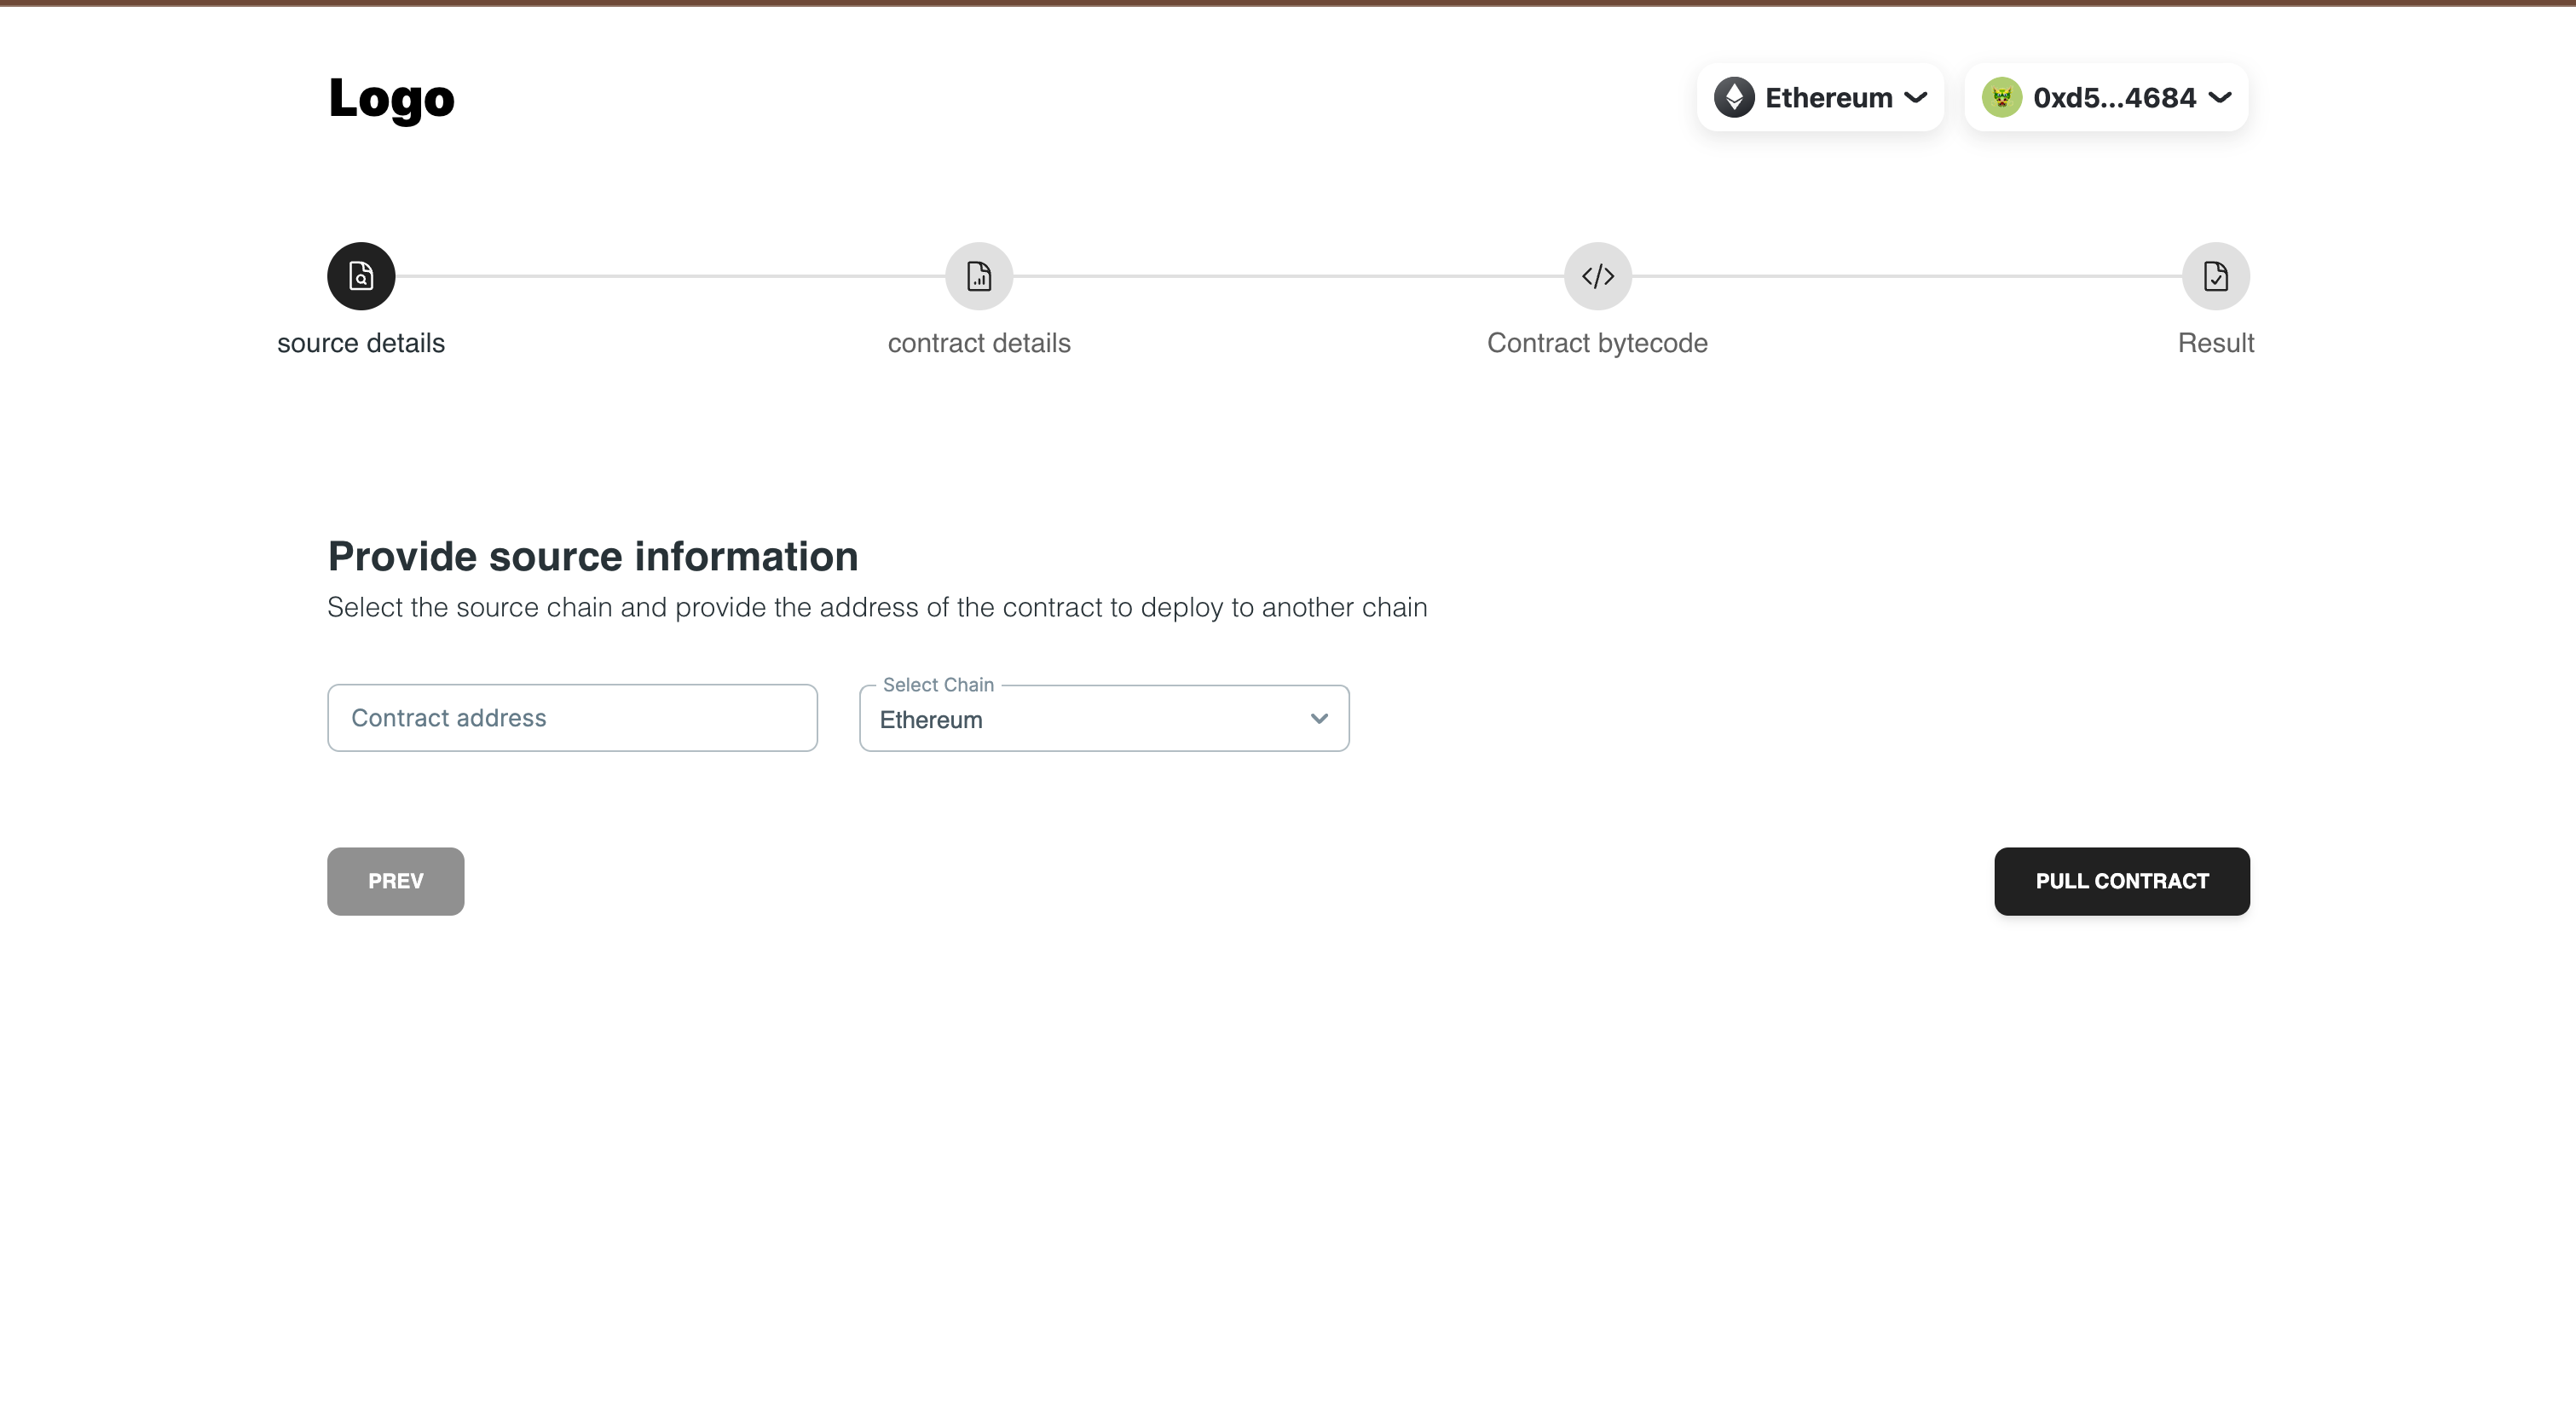Screen dimensions: 2576x1417
Task: Focus the Contract address input field
Action: coord(572,718)
